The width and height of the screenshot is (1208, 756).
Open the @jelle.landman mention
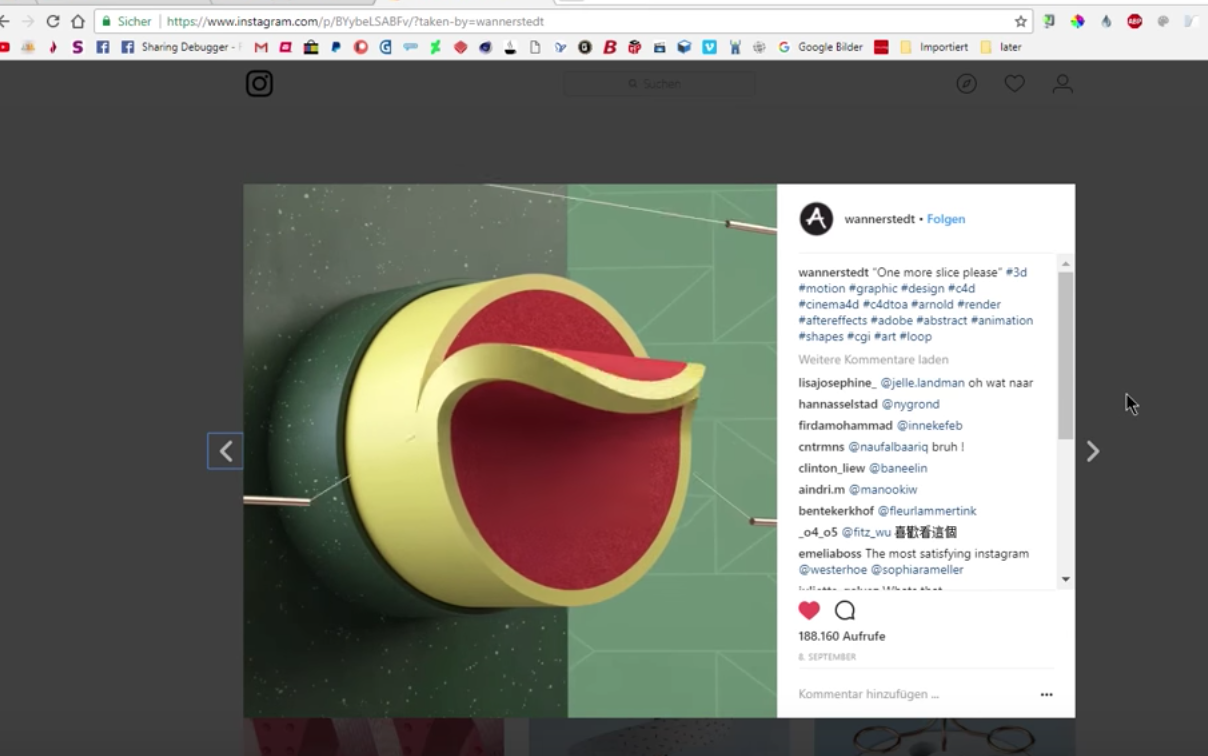coord(922,383)
